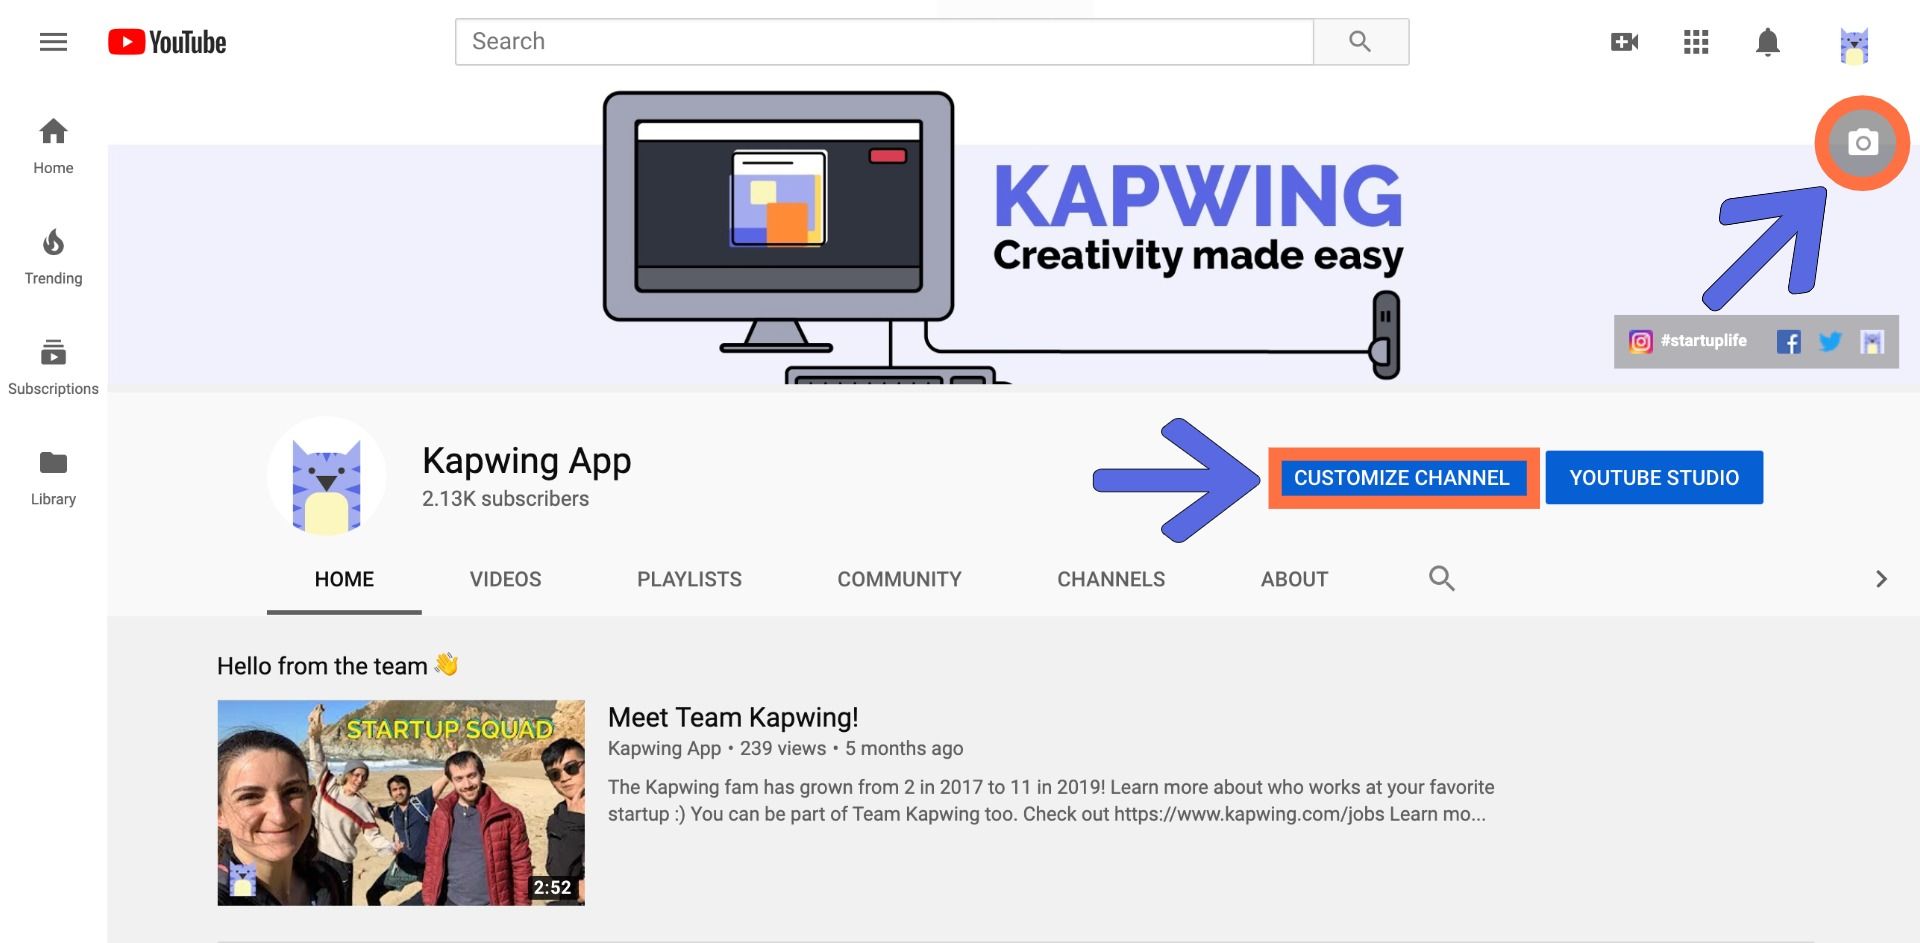
Task: Click the YouTube home logo
Action: [166, 41]
